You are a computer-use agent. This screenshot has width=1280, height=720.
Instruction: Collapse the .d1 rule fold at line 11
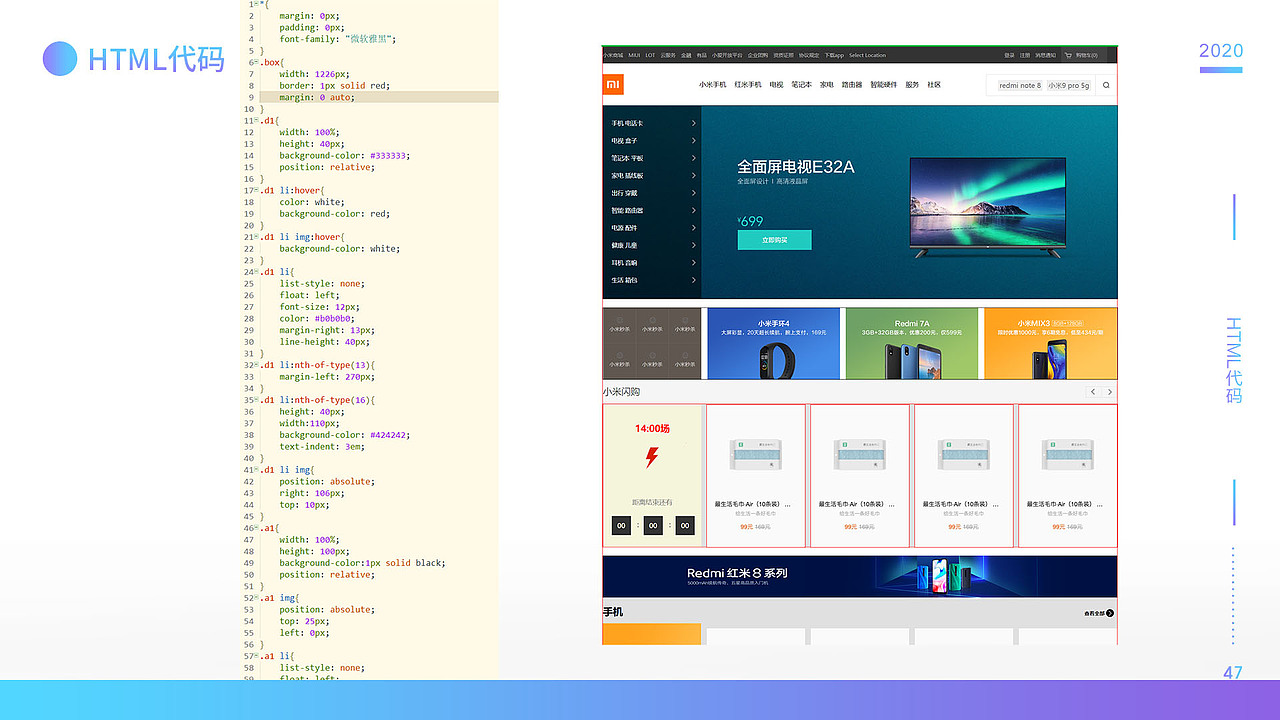[256, 120]
